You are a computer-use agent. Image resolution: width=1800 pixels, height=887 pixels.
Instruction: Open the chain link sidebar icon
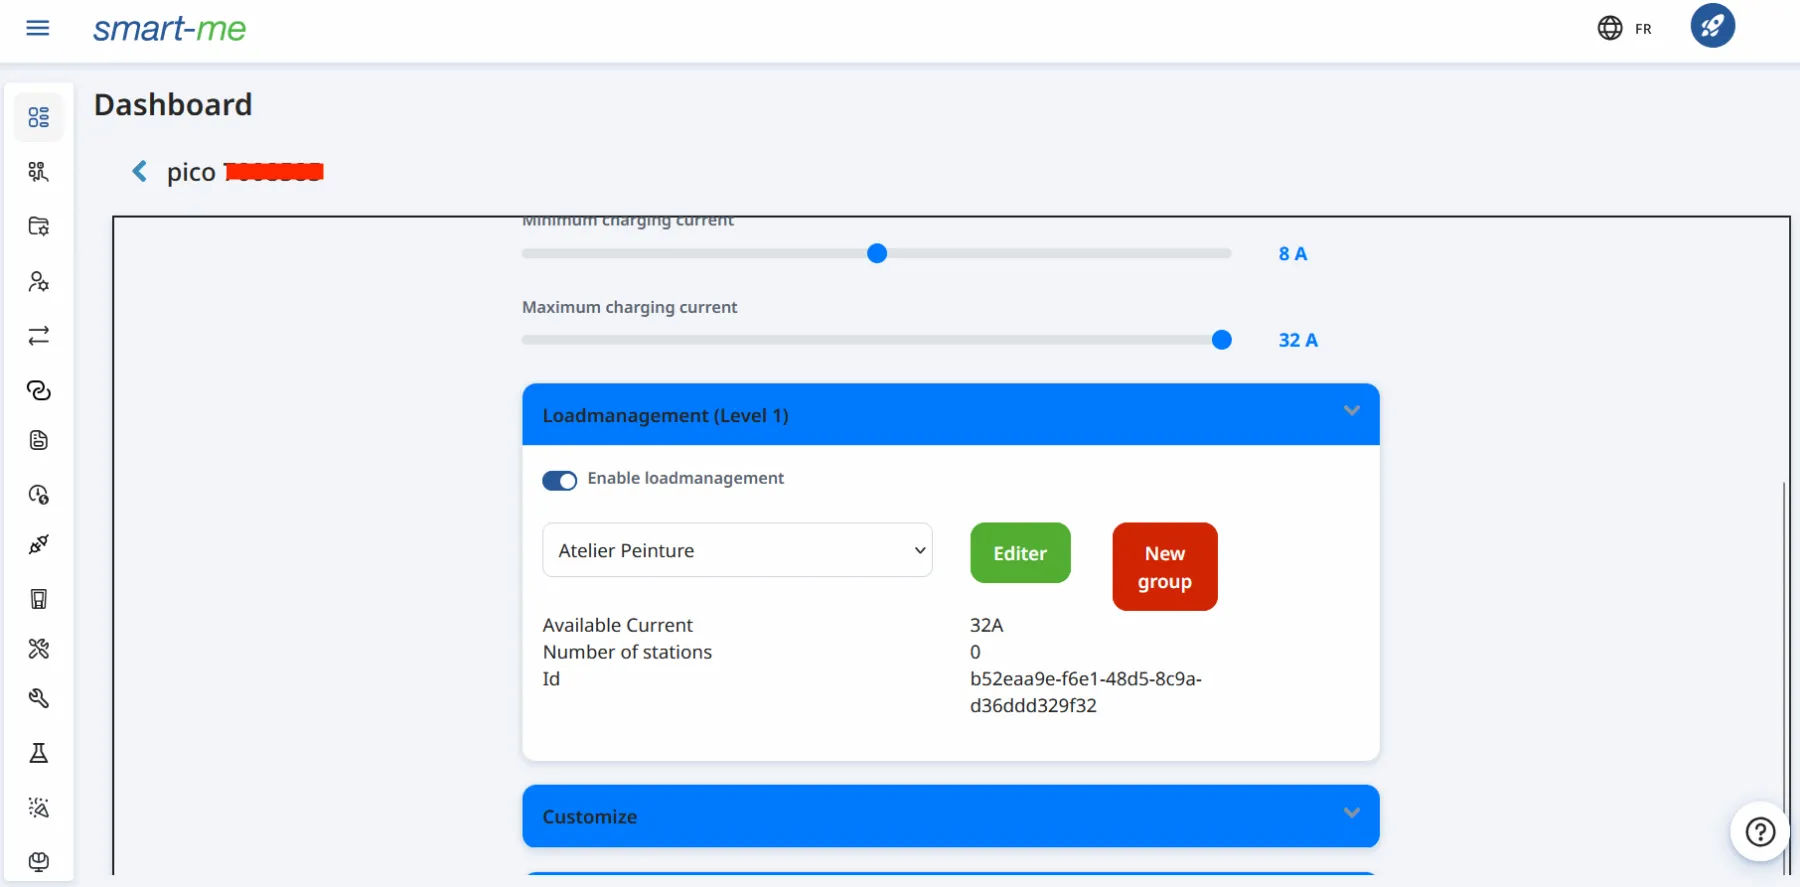click(39, 390)
